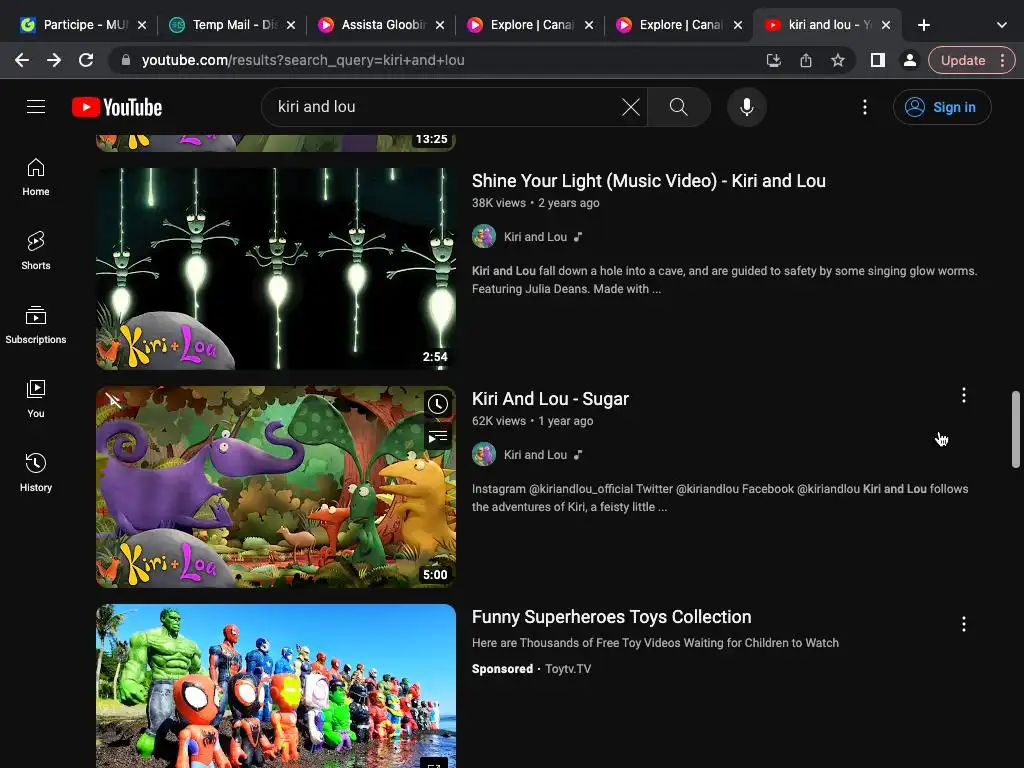Screen dimensions: 1024x768
Task: Bookmark this page with the star
Action: [x=838, y=61]
